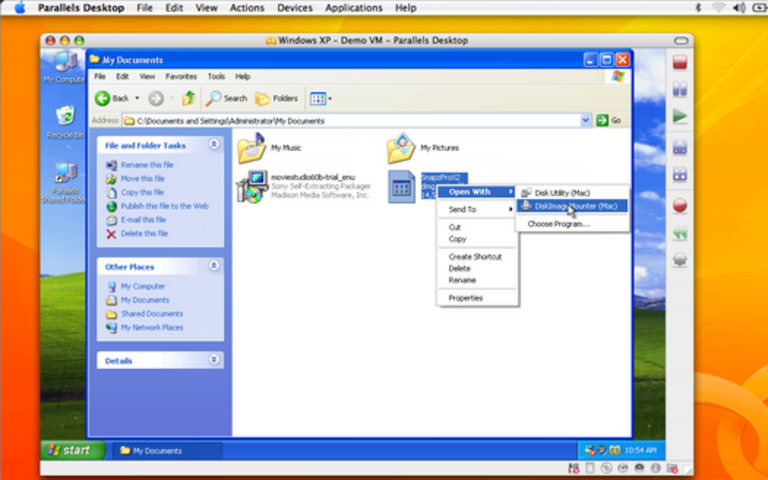
Task: Select moviestudio60b-trial_enu installer icon
Action: pos(252,186)
